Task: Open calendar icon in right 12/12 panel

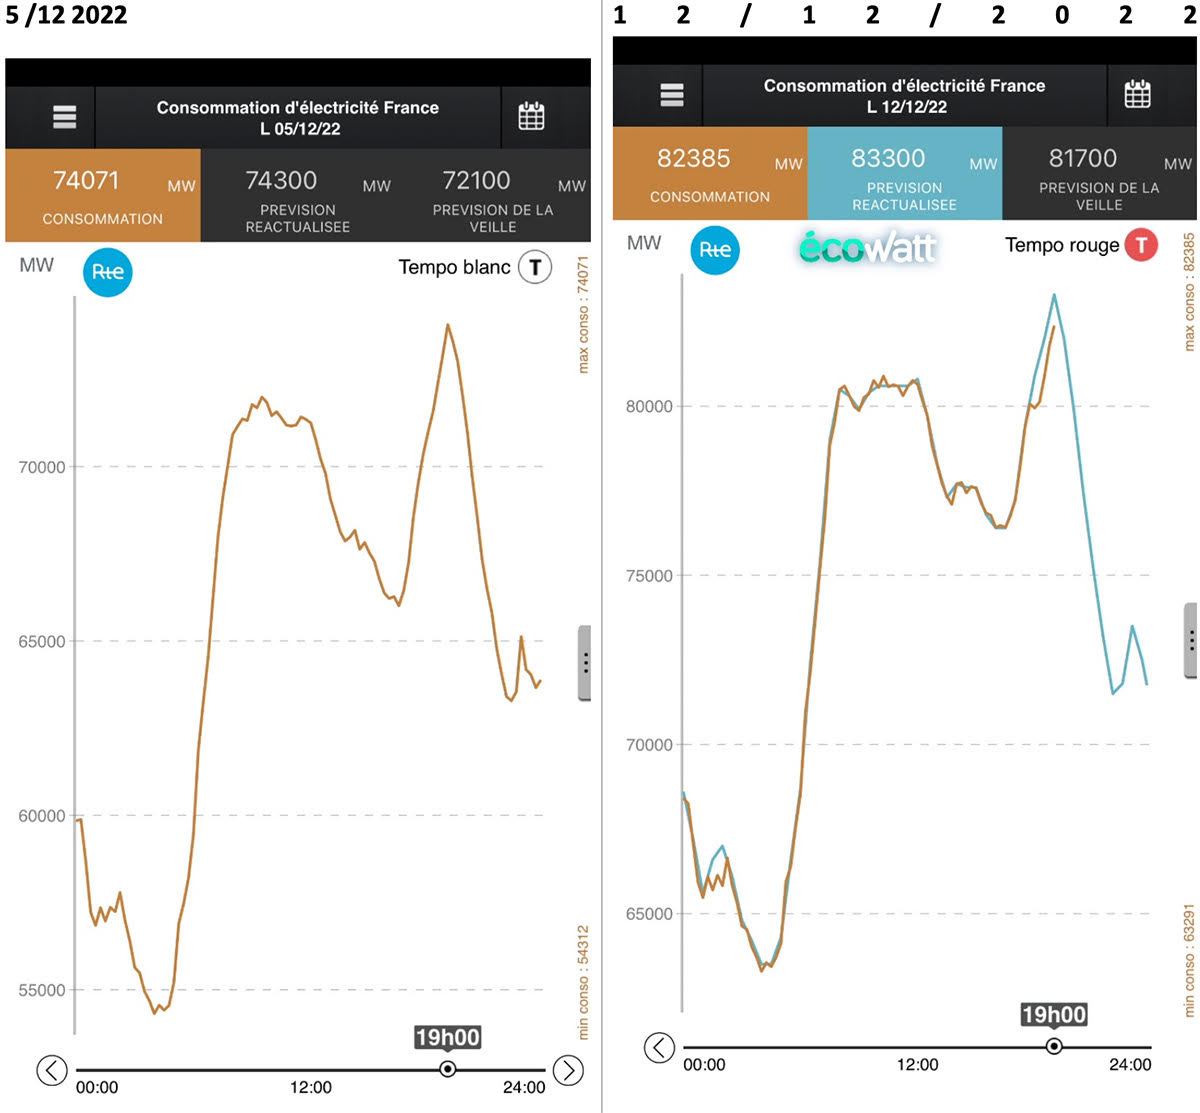Action: point(1137,95)
